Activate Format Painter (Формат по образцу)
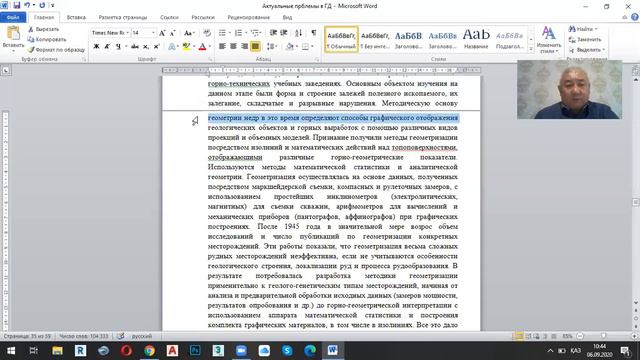This screenshot has width=640, height=360. pos(56,50)
